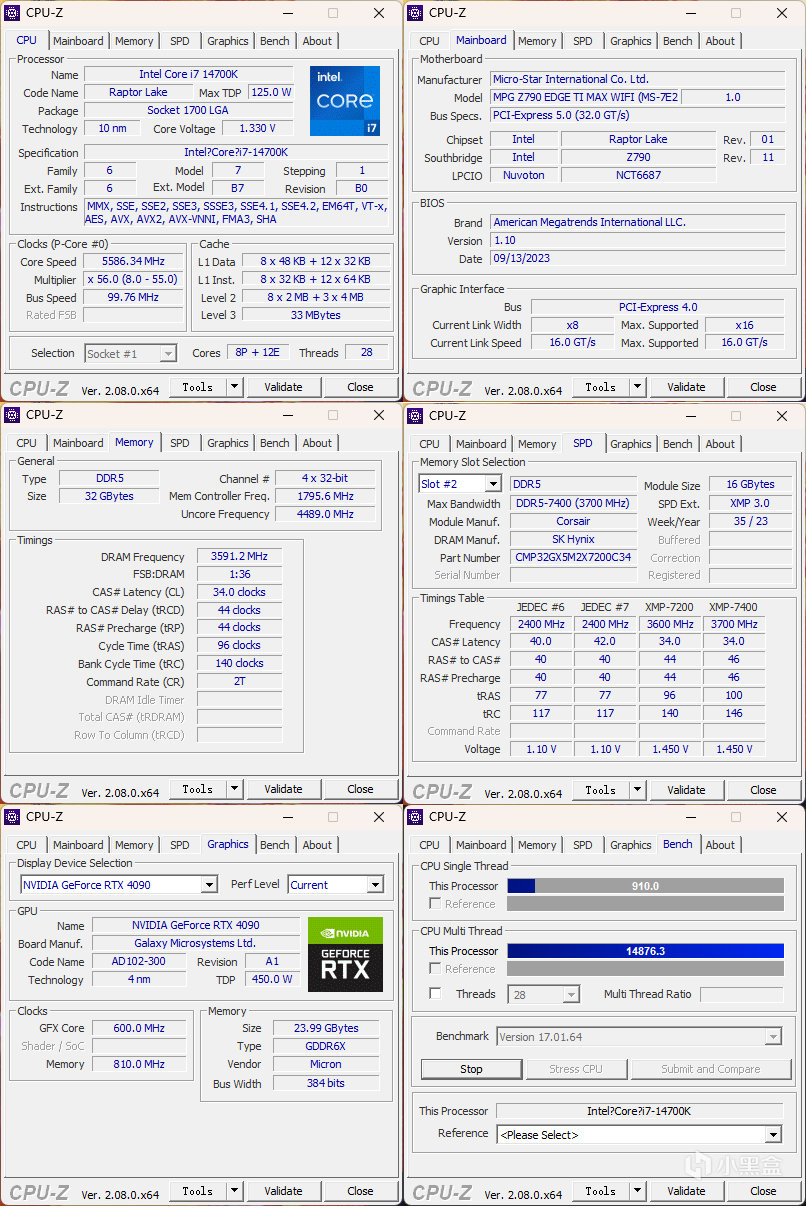
Task: Open the About tab in the Memory-tab window
Action: pos(317,443)
